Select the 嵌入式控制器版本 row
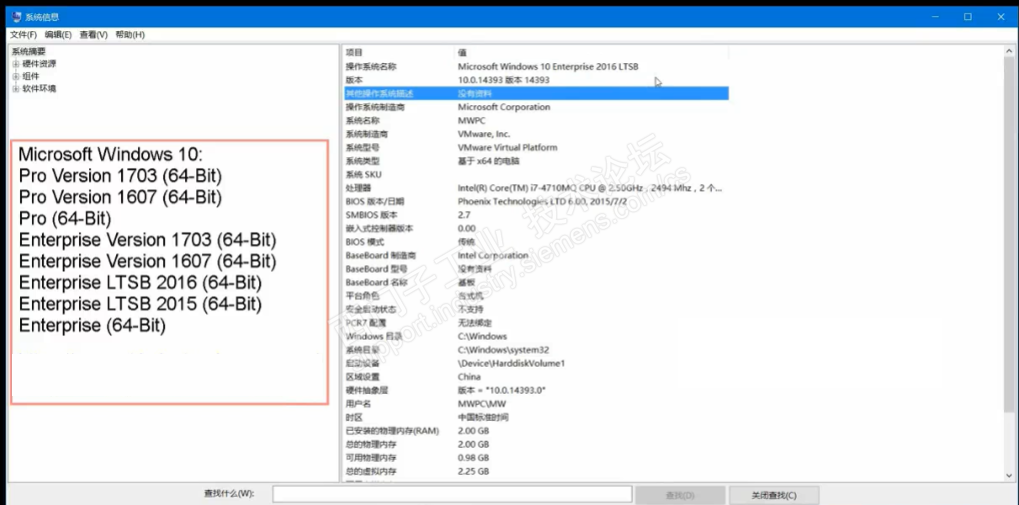 coord(535,229)
